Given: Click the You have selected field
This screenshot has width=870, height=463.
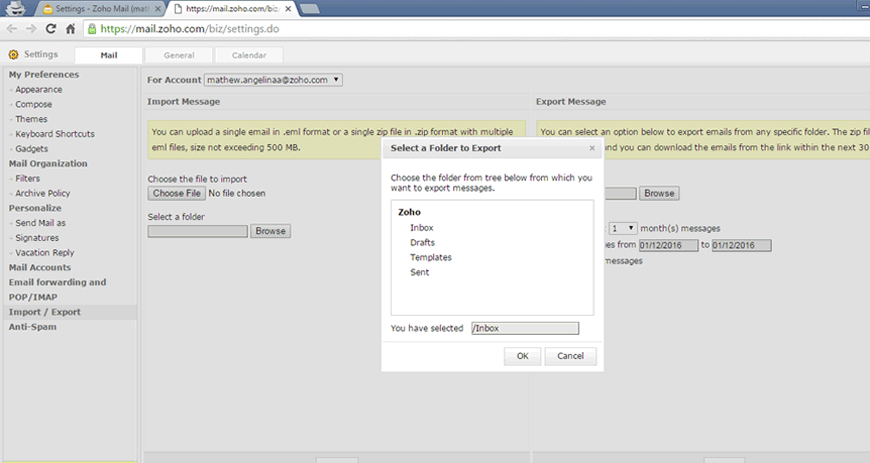Looking at the screenshot, I should click(x=525, y=328).
